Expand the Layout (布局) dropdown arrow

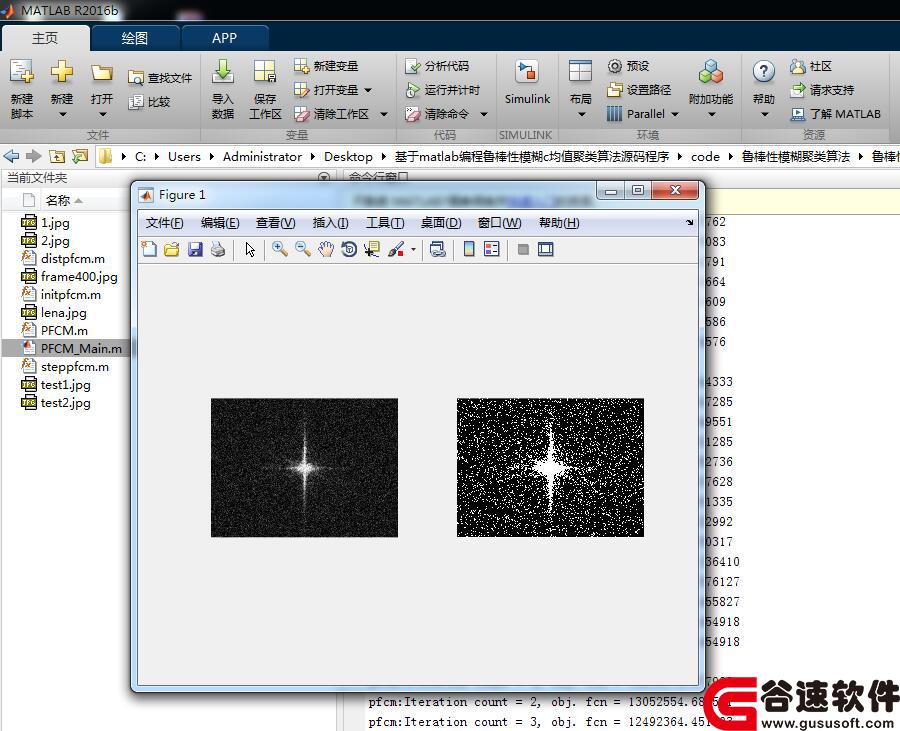[581, 115]
